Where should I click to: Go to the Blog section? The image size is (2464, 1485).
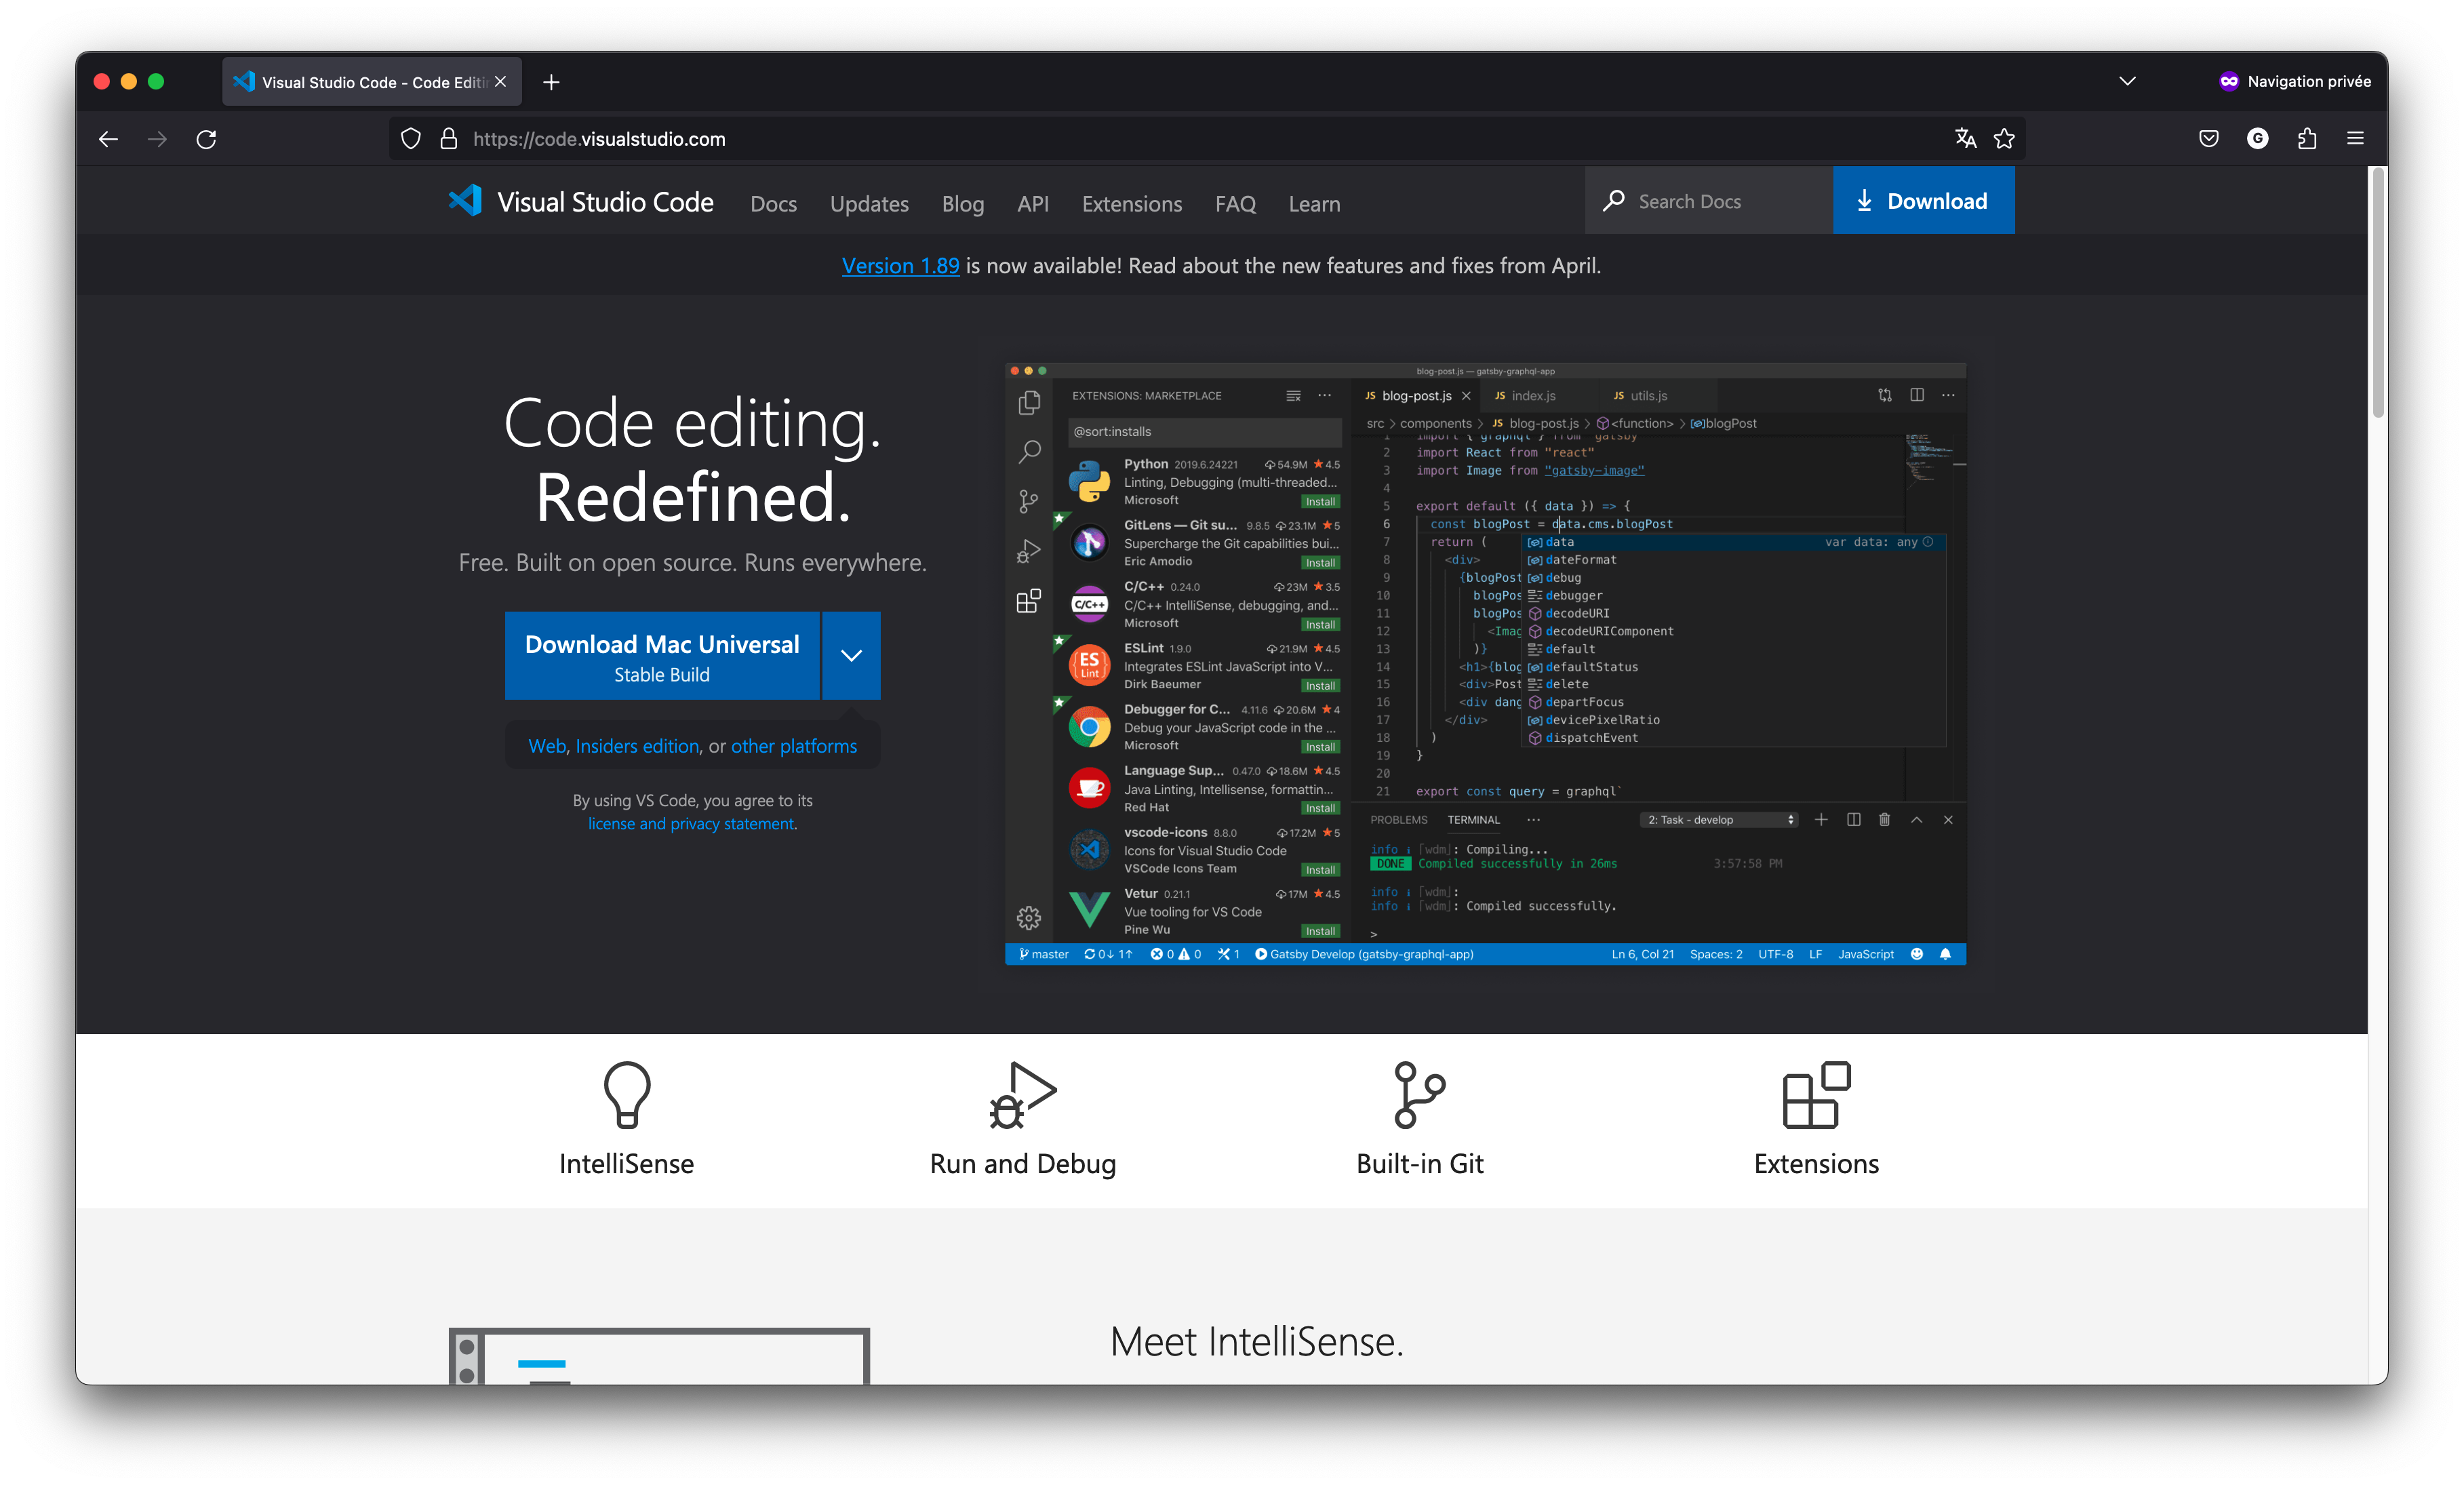[963, 204]
